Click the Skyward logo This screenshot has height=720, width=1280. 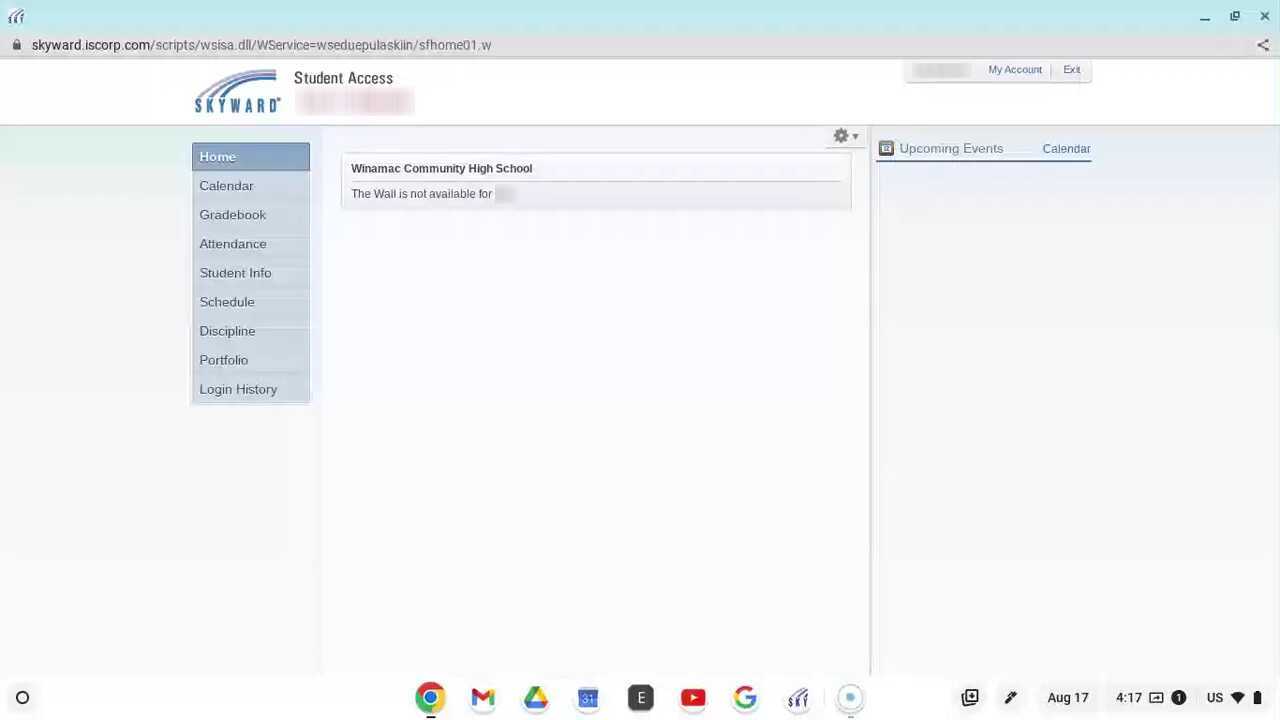237,92
